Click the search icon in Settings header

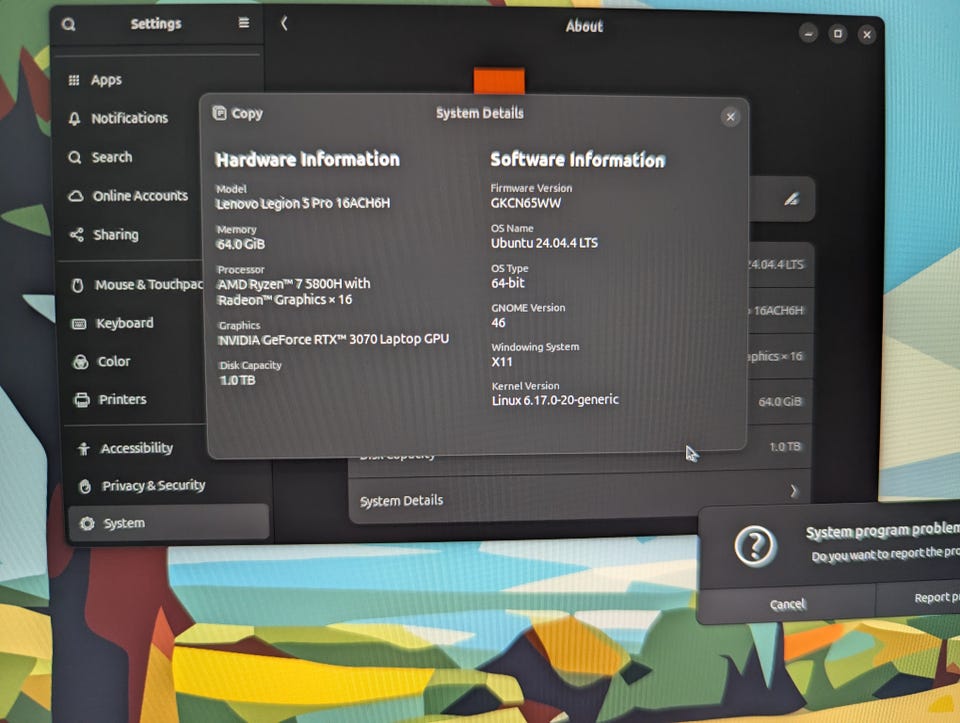point(69,24)
